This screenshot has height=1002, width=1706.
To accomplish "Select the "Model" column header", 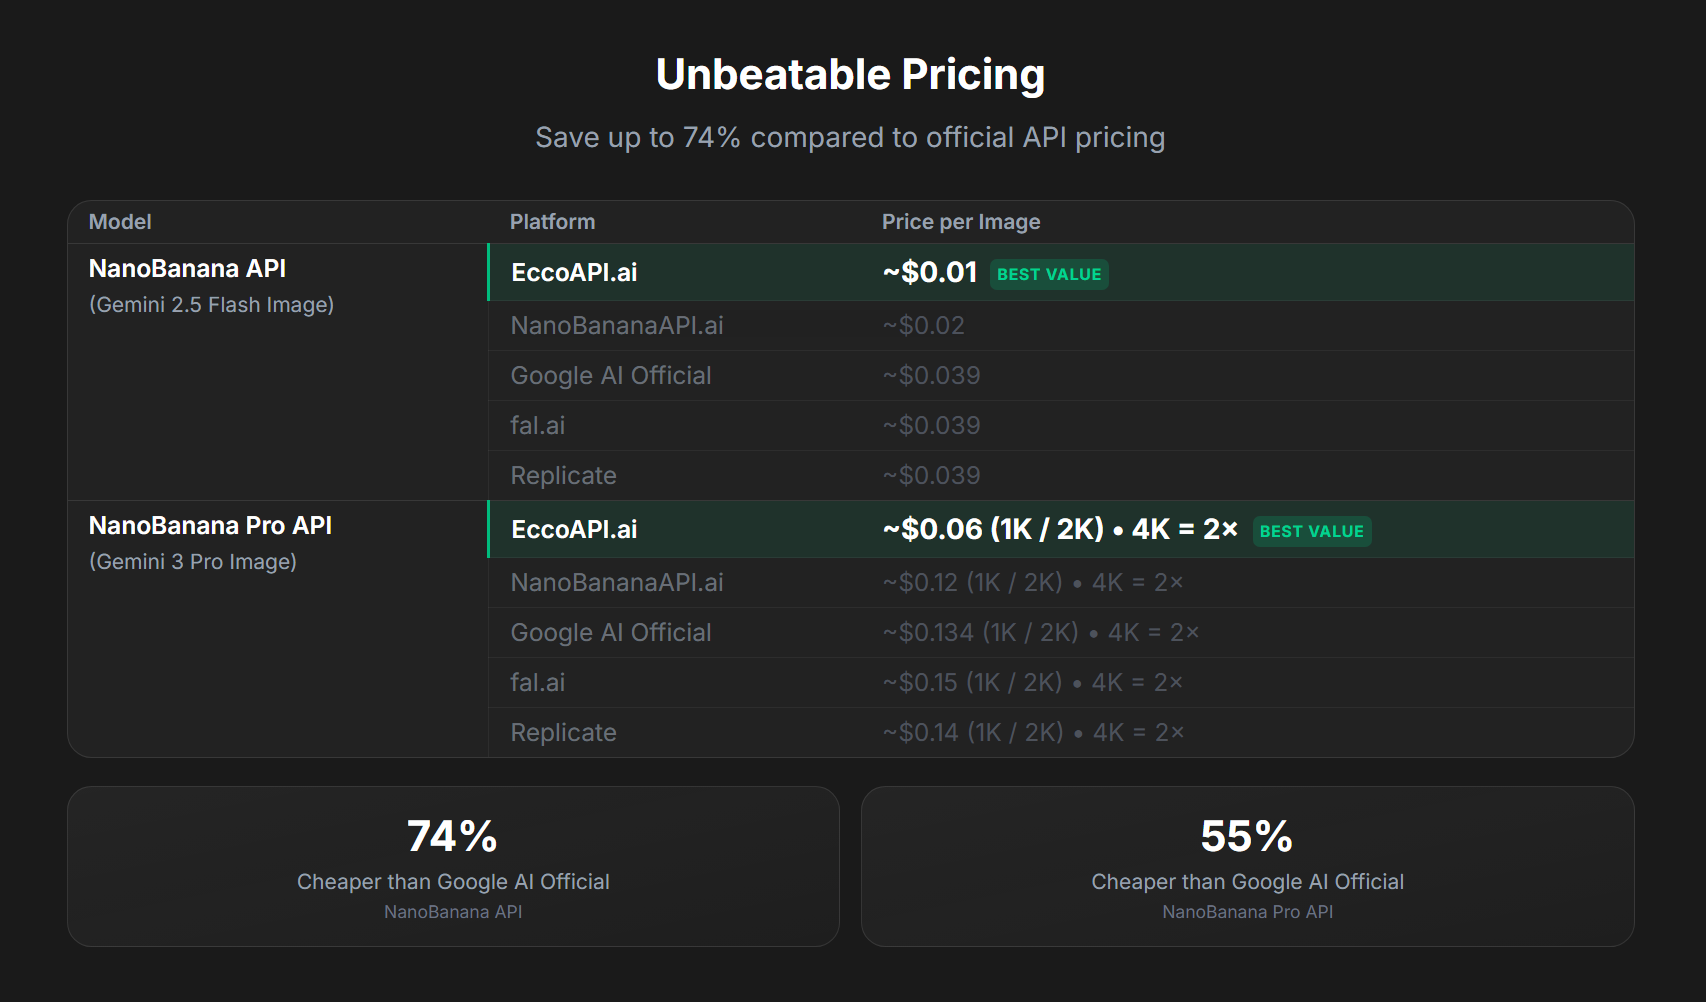I will tap(120, 222).
